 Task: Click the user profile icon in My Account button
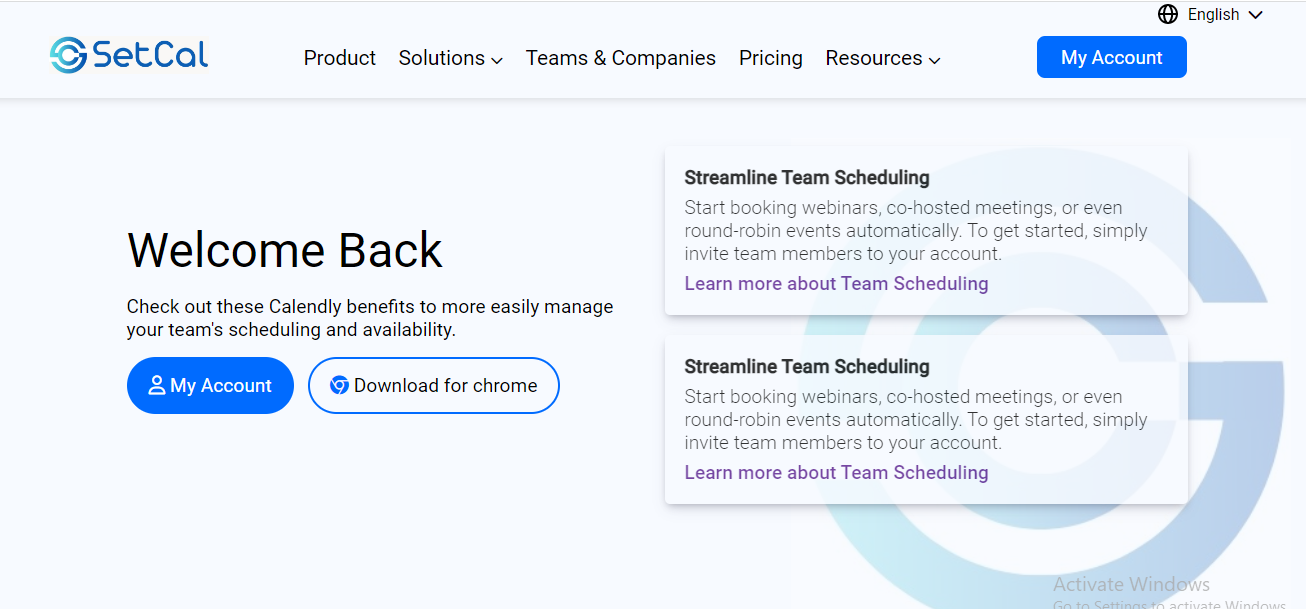point(156,385)
